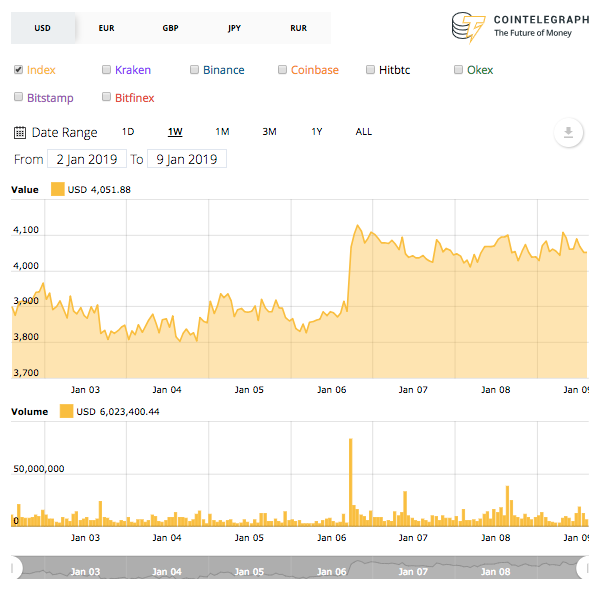Click the download chart icon button
The height and width of the screenshot is (591, 601).
[568, 133]
